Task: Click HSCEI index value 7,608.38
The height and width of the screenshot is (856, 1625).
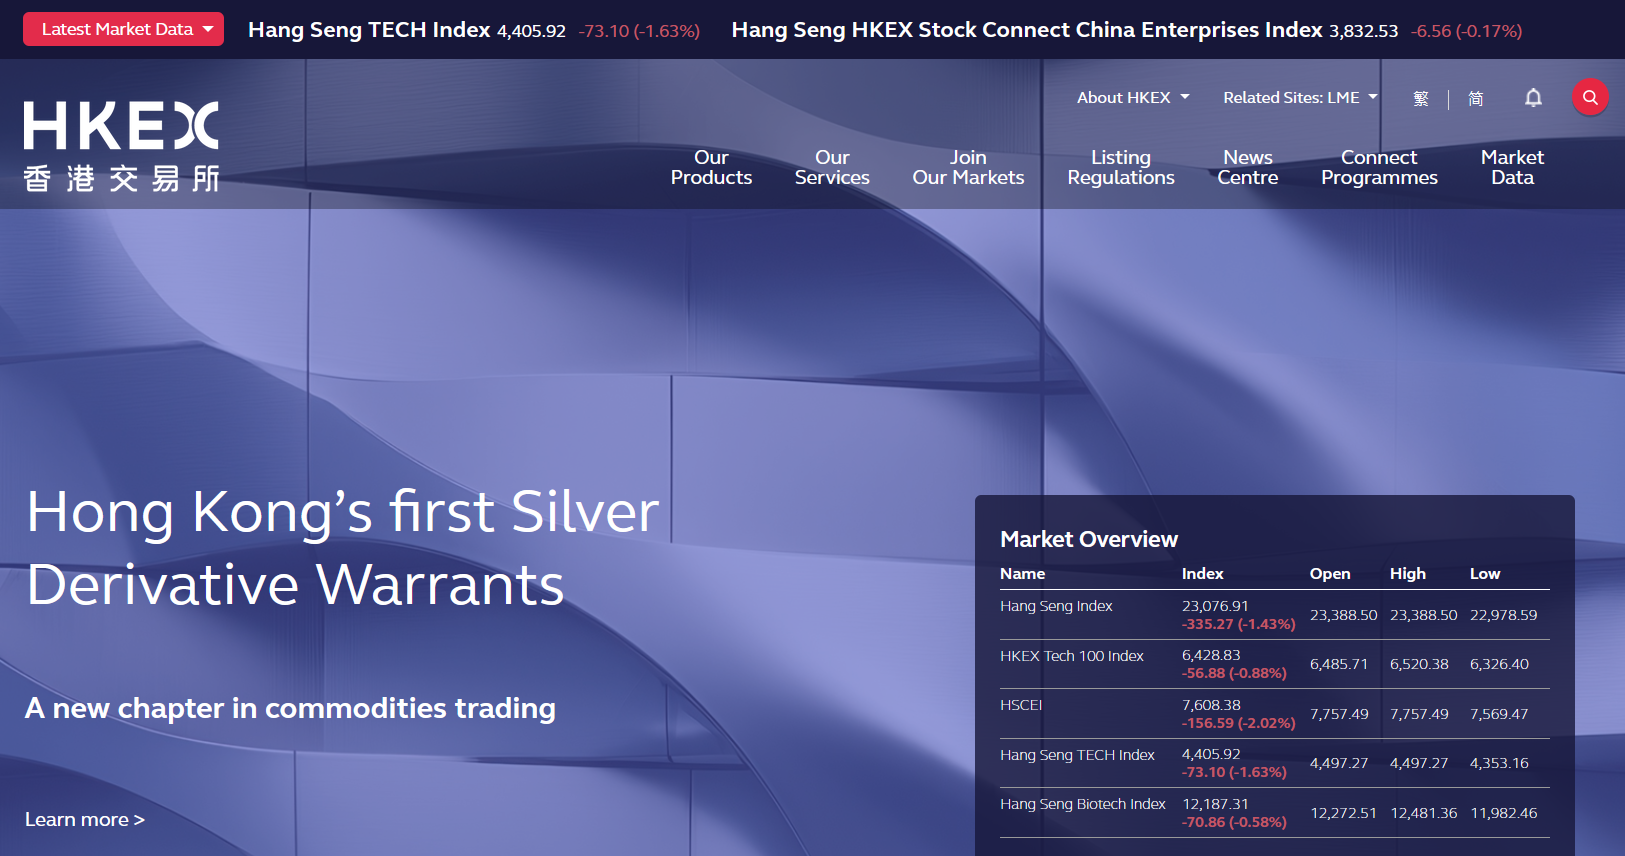Action: click(x=1211, y=705)
